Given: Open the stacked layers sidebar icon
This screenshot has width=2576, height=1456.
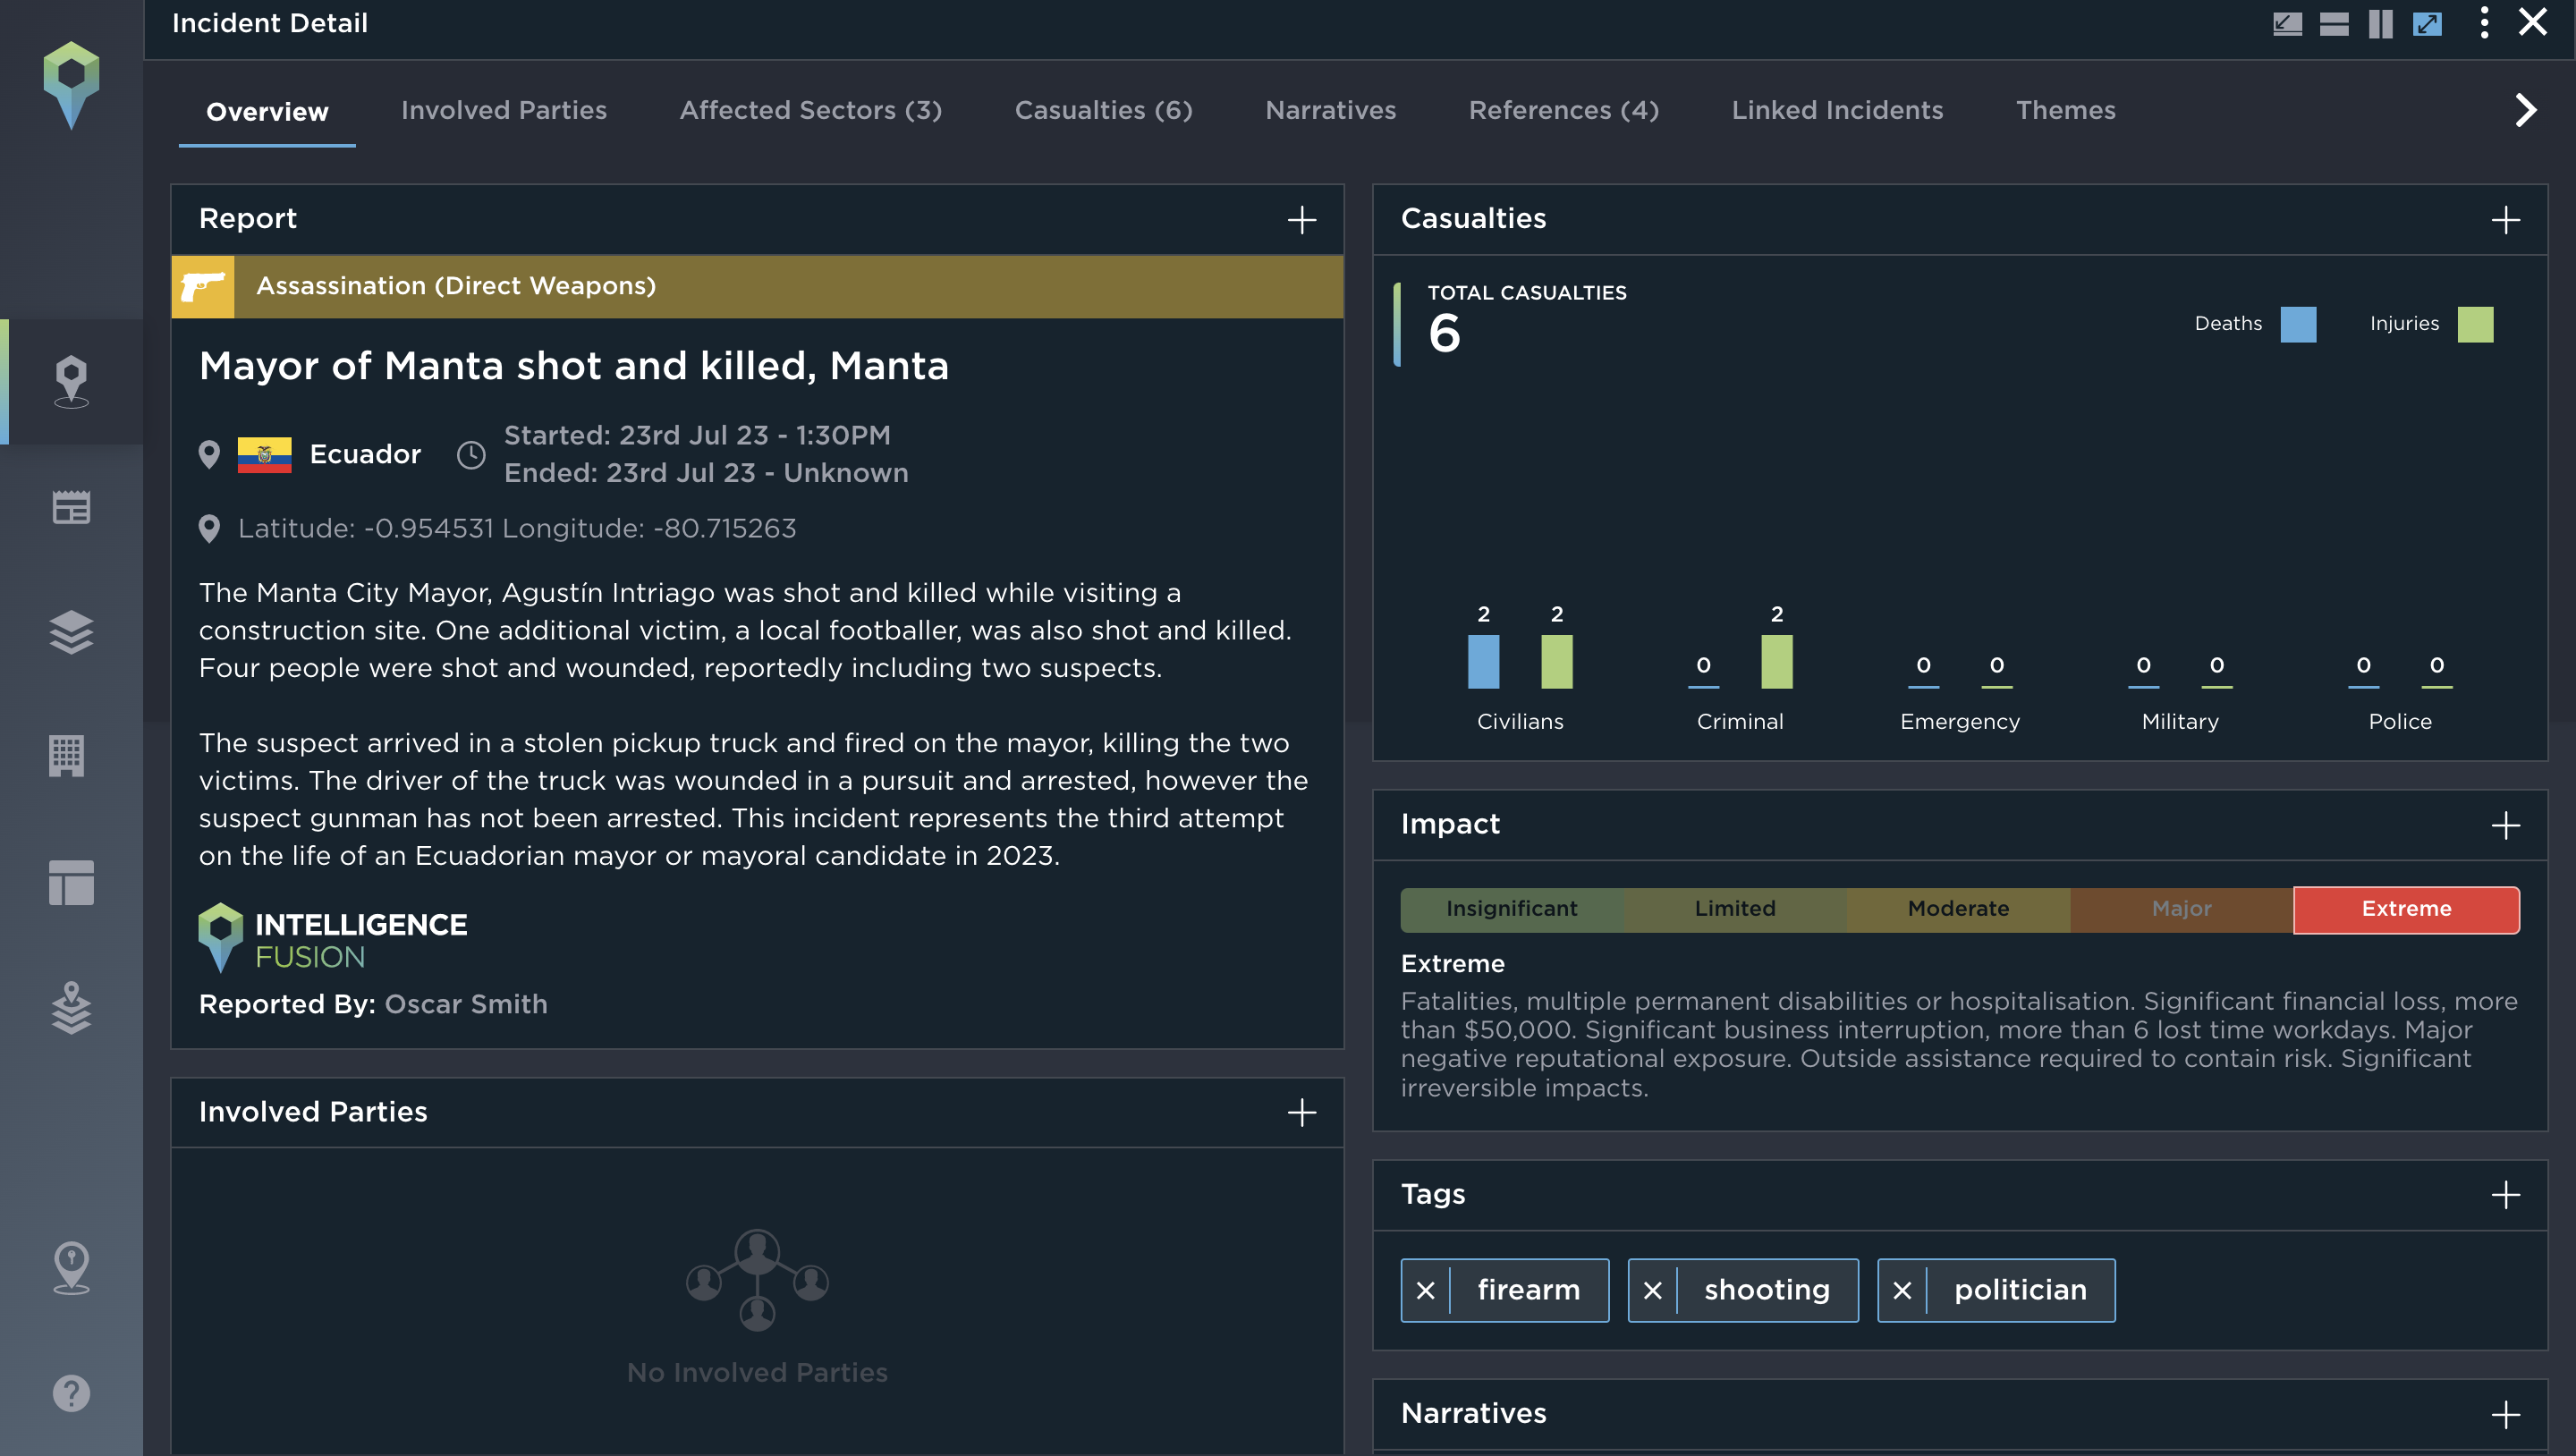Looking at the screenshot, I should (71, 632).
